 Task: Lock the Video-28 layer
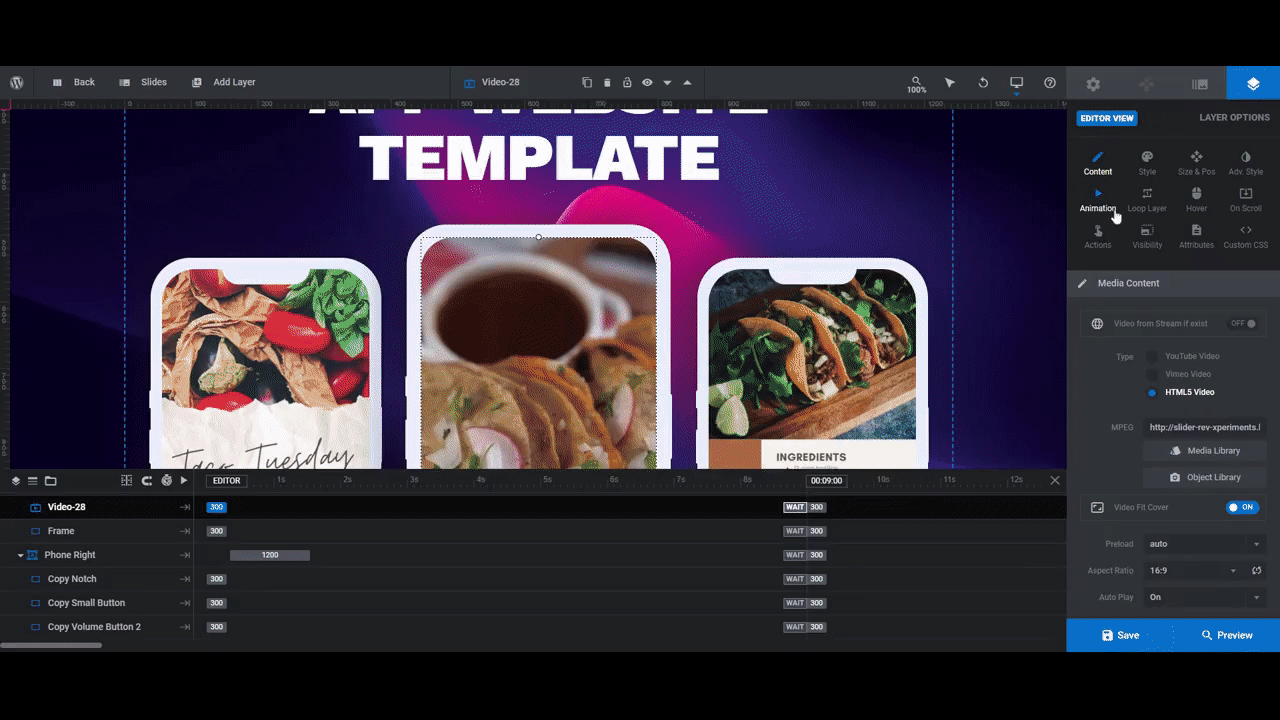pos(627,82)
